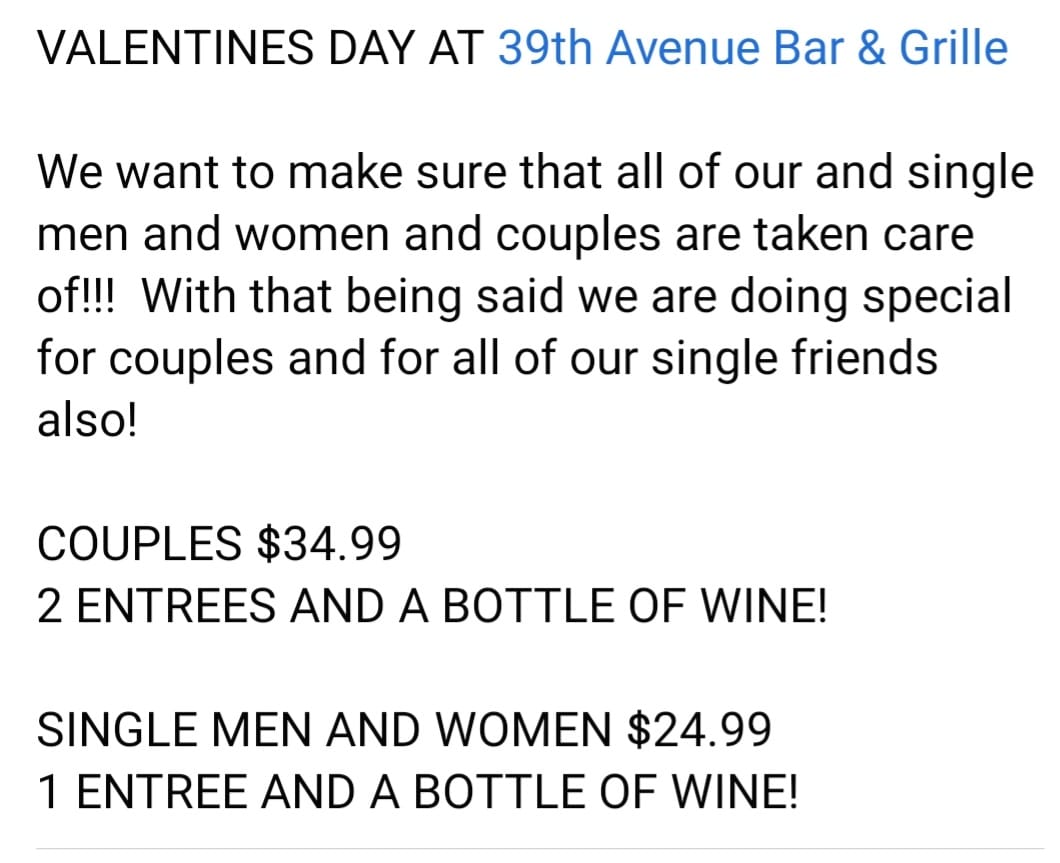This screenshot has width=1060, height=863.
Task: Click the word 'WINE!' in couples offer
Action: click(x=764, y=605)
